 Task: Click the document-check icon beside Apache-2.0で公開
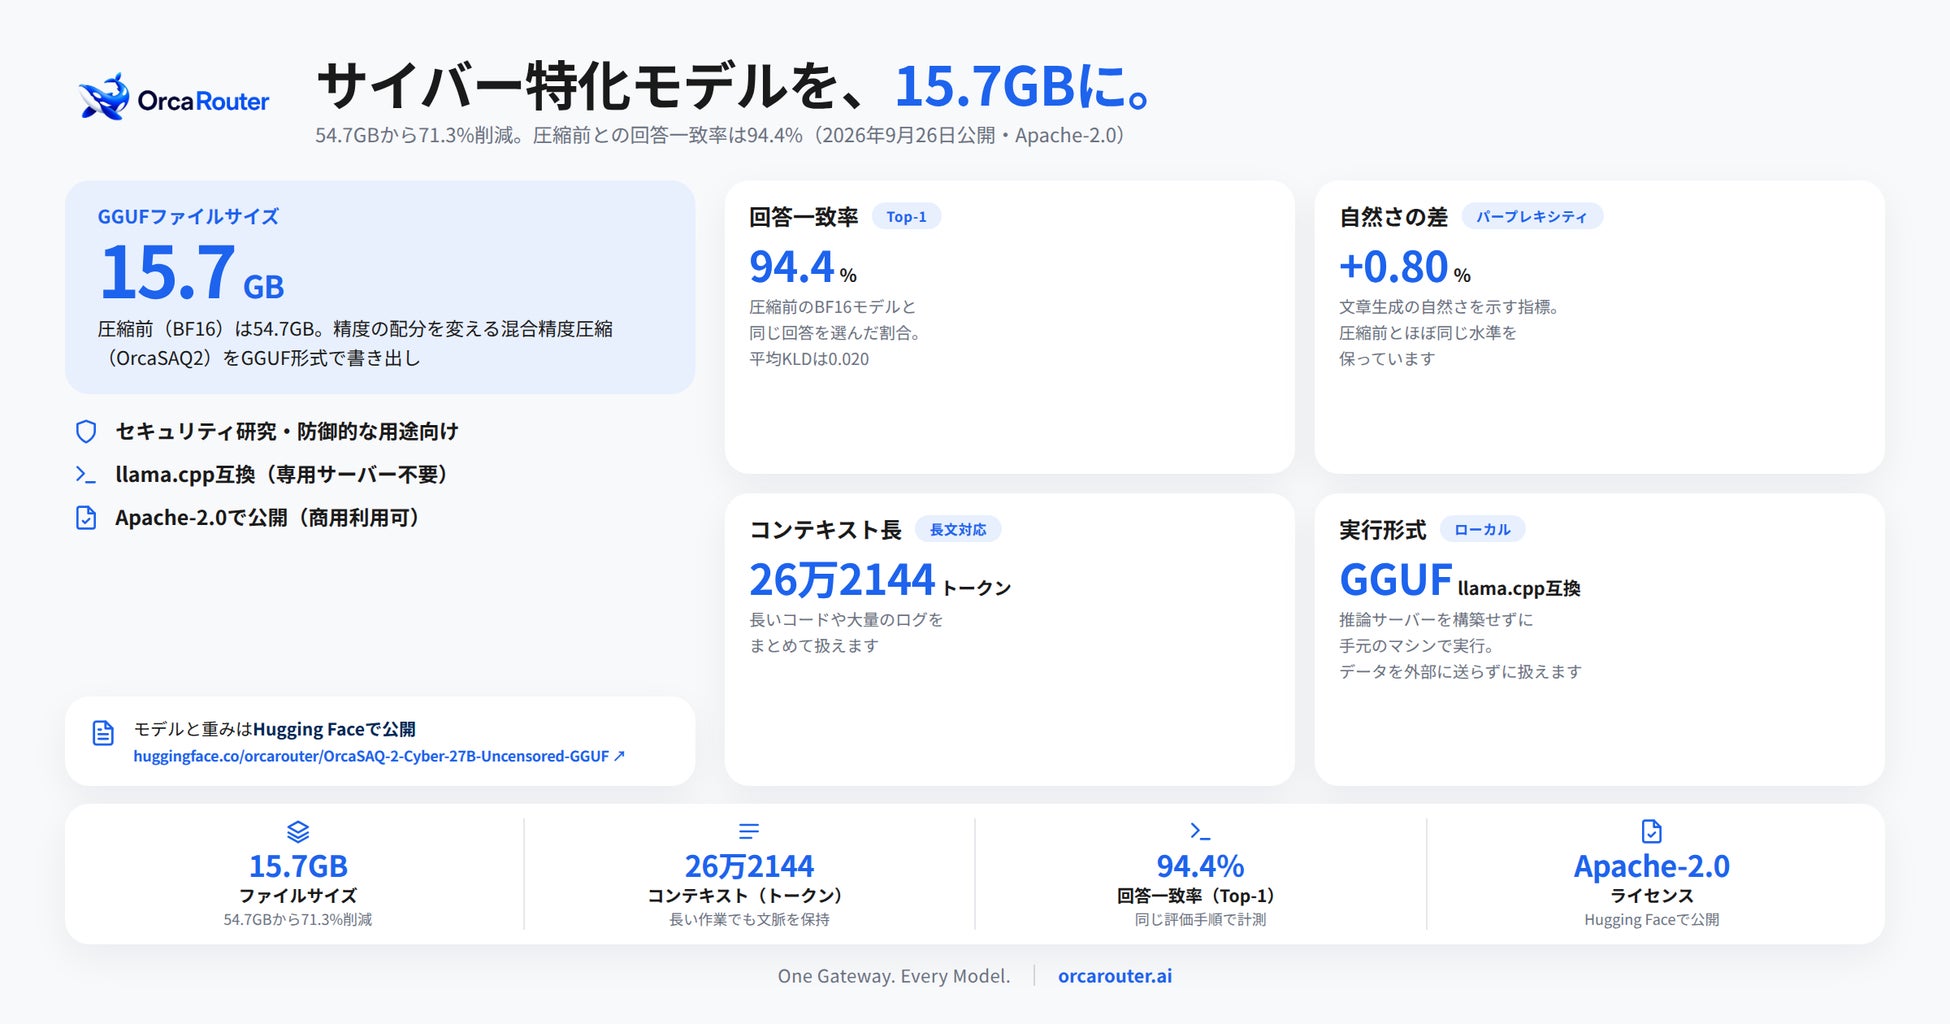86,517
